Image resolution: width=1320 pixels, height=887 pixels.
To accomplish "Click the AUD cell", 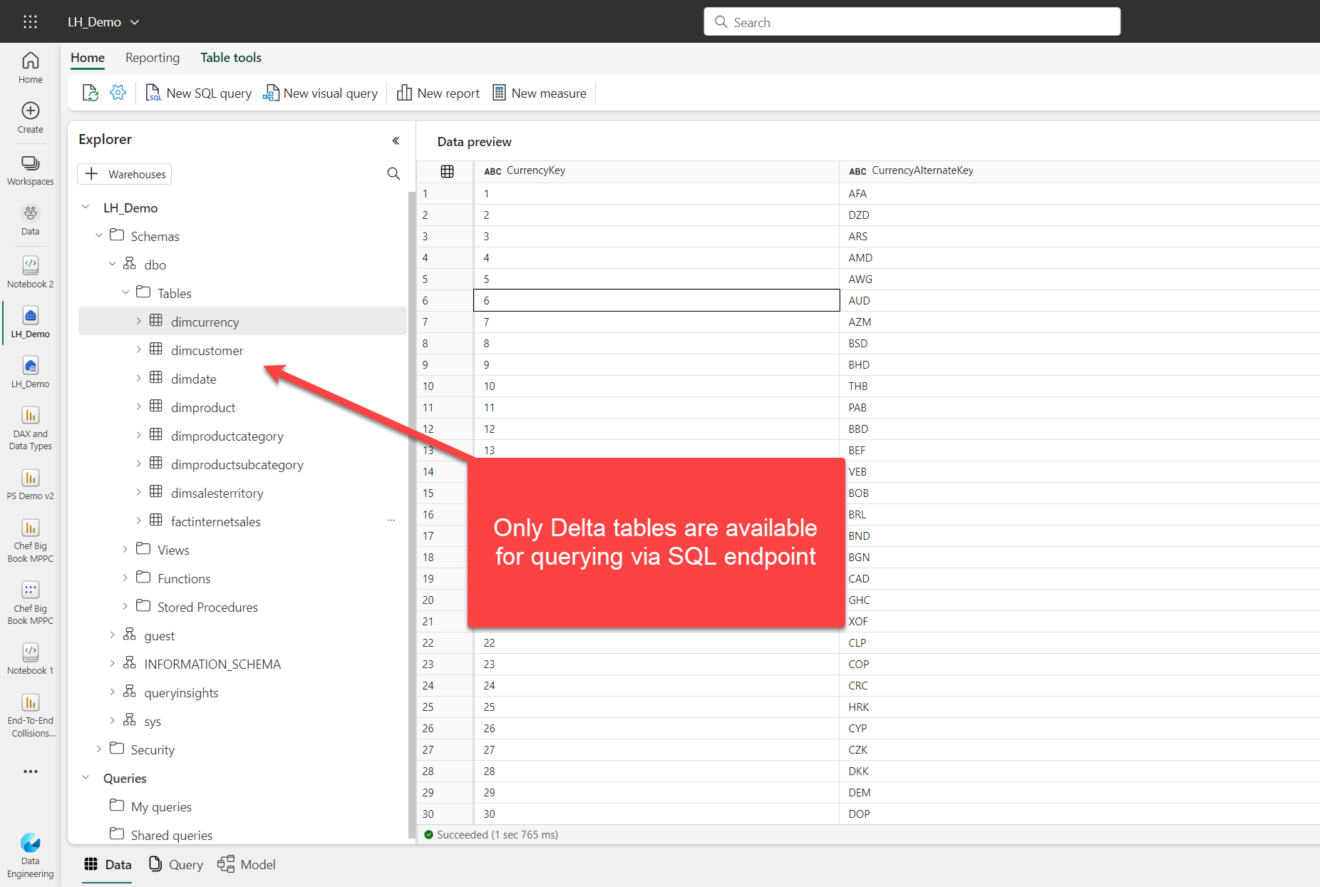I will (x=1079, y=300).
